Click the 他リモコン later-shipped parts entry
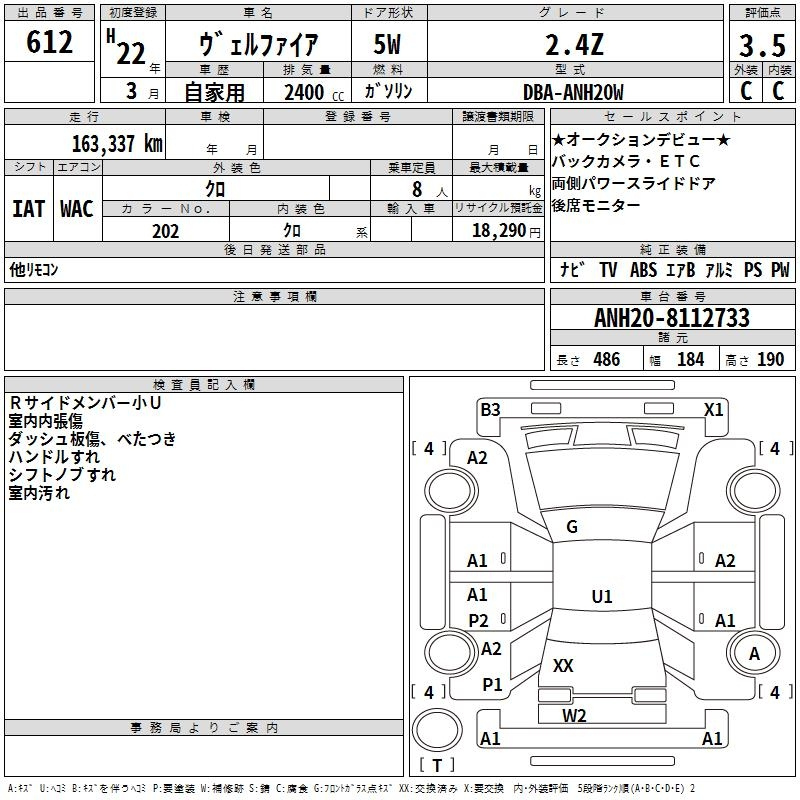The height and width of the screenshot is (800, 800). 34,269
